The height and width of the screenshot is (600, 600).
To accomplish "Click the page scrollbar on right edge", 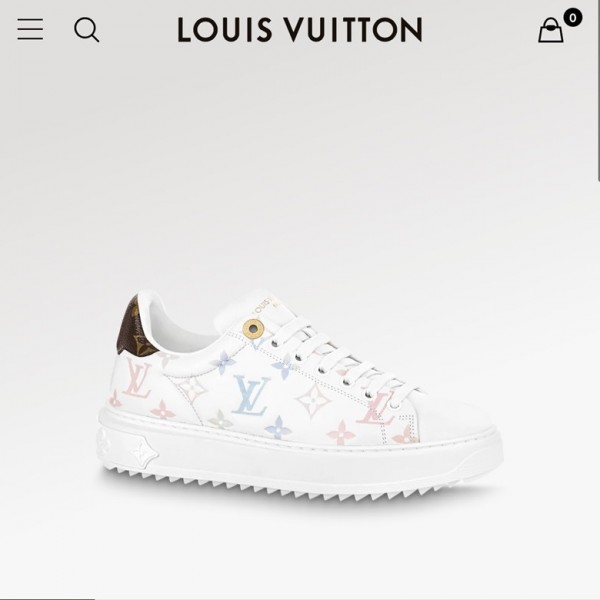I will [598, 90].
